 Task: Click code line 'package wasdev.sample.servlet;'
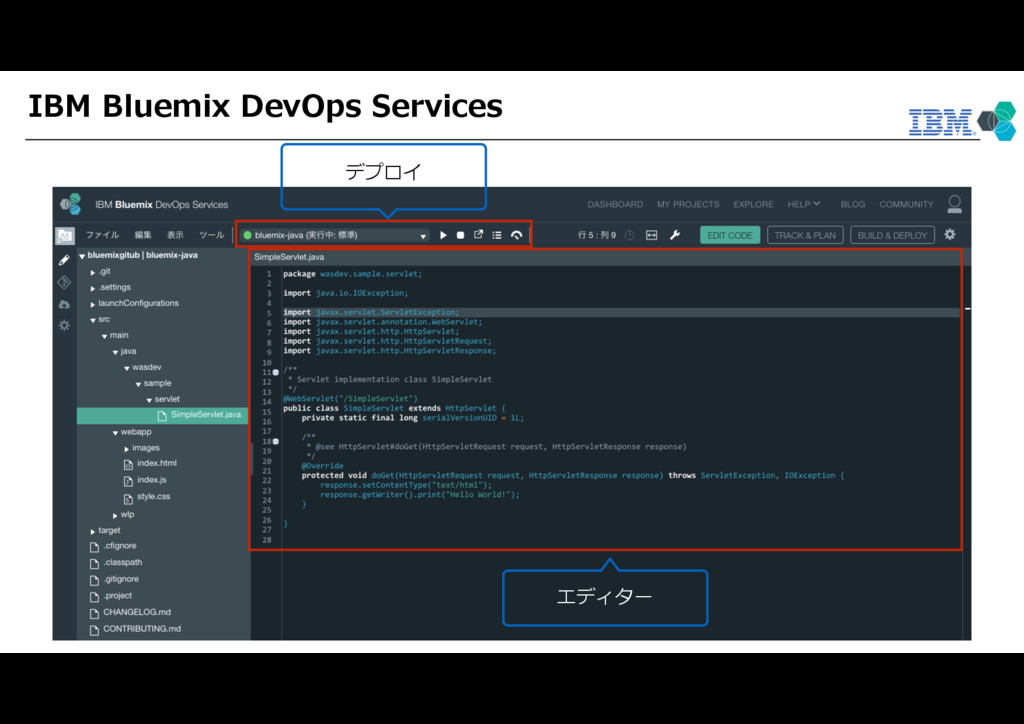pyautogui.click(x=353, y=274)
